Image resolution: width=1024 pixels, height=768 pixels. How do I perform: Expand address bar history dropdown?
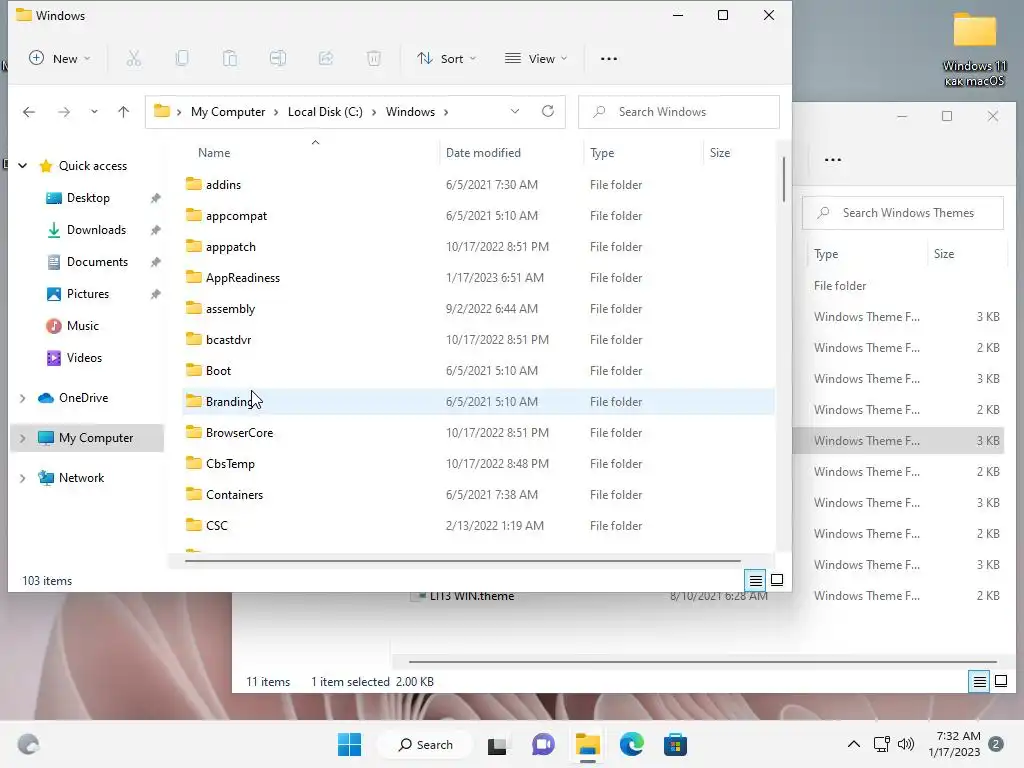515,112
